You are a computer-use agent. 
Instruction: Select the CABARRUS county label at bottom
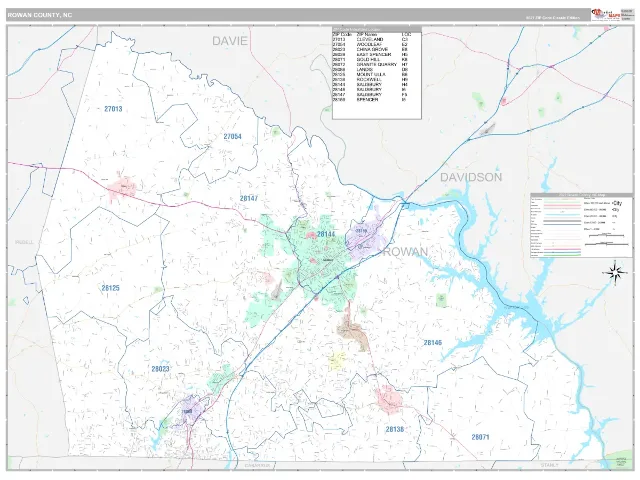[257, 466]
